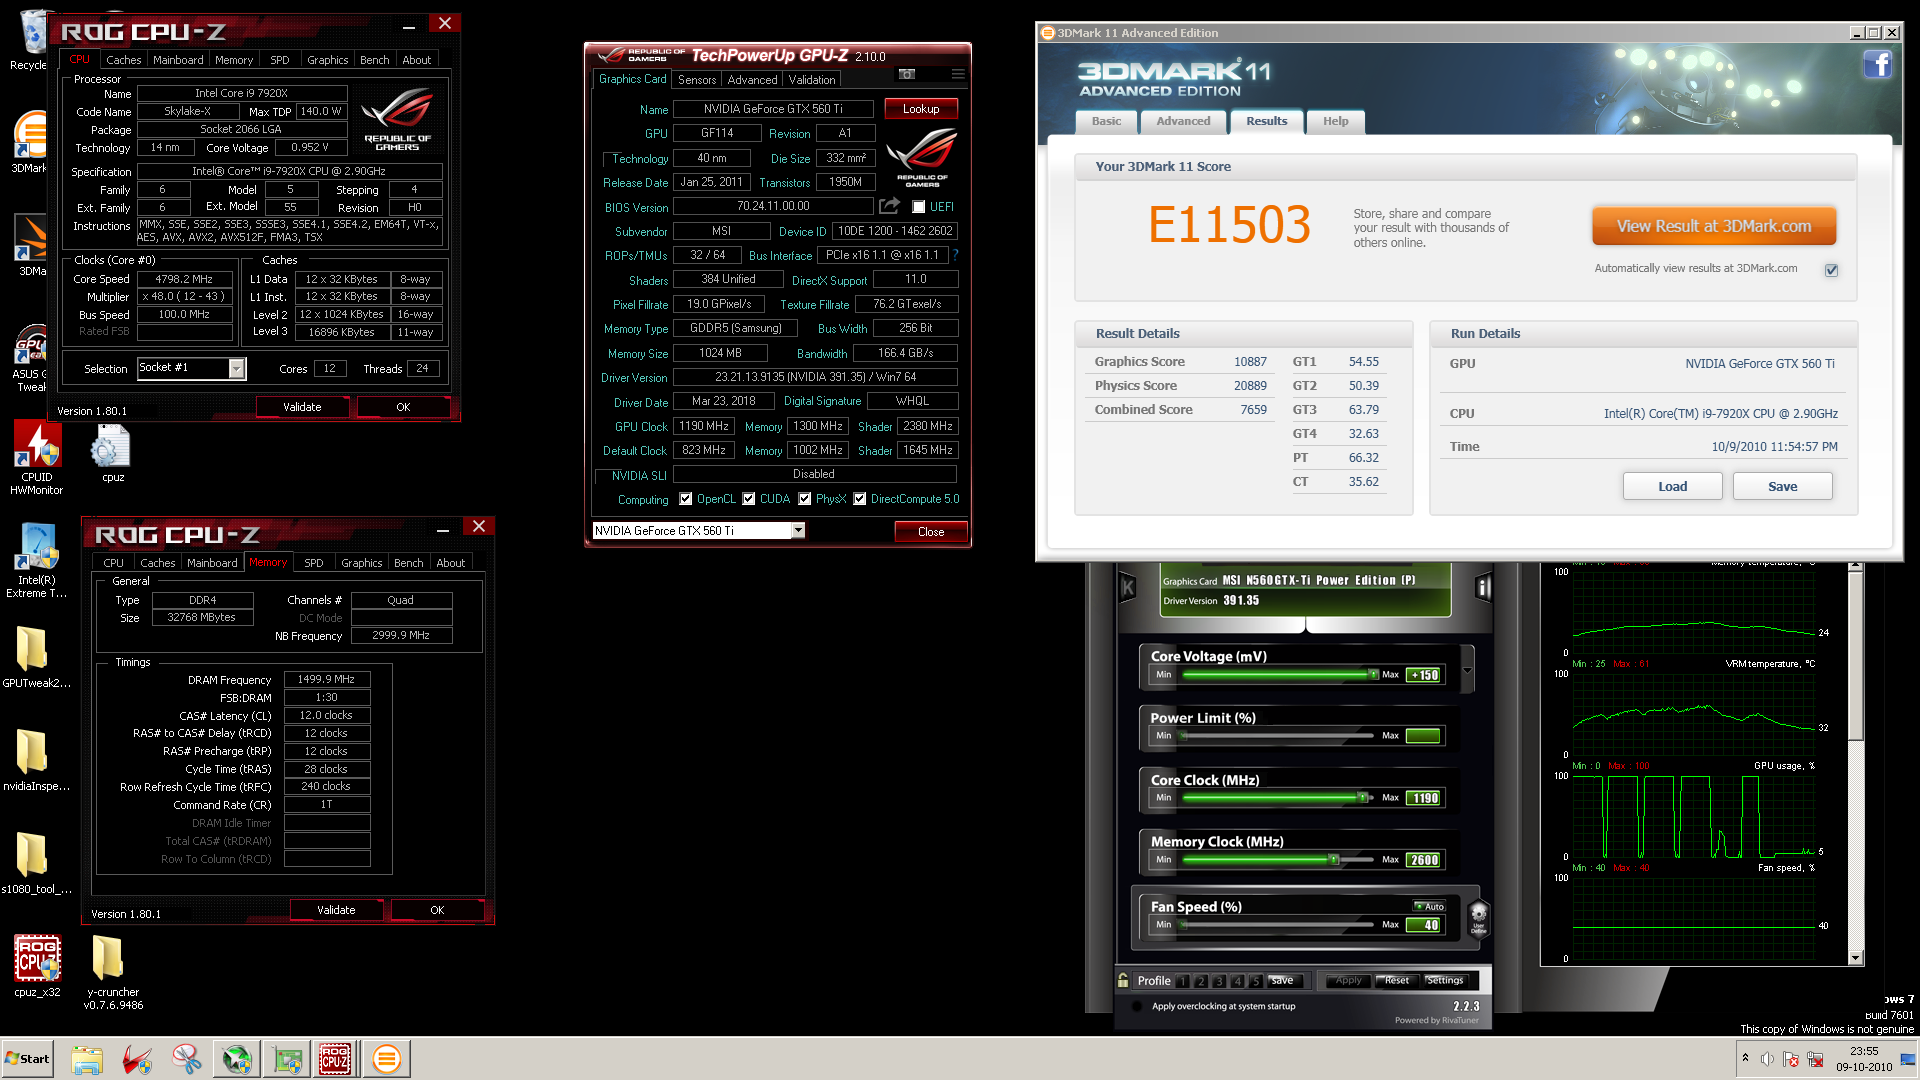Viewport: 1920px width, 1080px height.
Task: Open the GPU-Z hamburger menu icon
Action: [958, 74]
